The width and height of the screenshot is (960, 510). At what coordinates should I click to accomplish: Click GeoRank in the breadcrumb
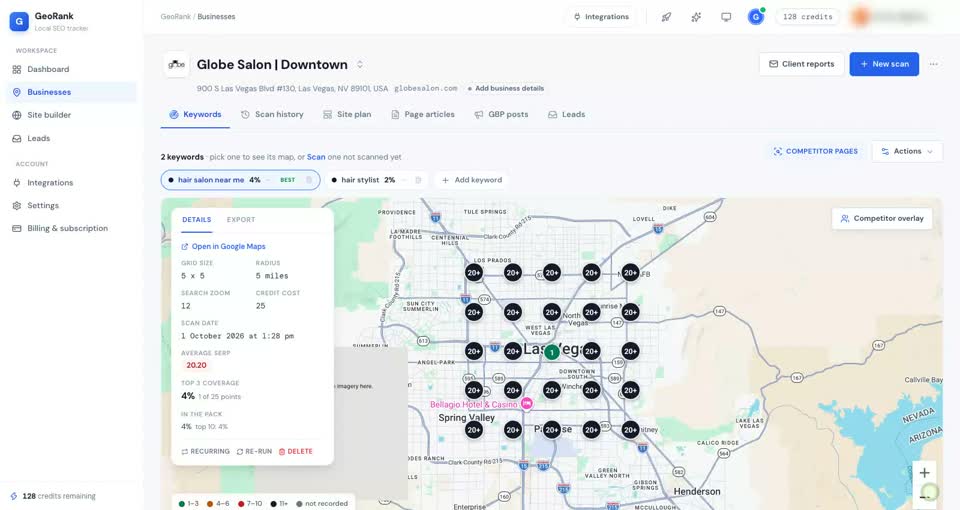176,17
